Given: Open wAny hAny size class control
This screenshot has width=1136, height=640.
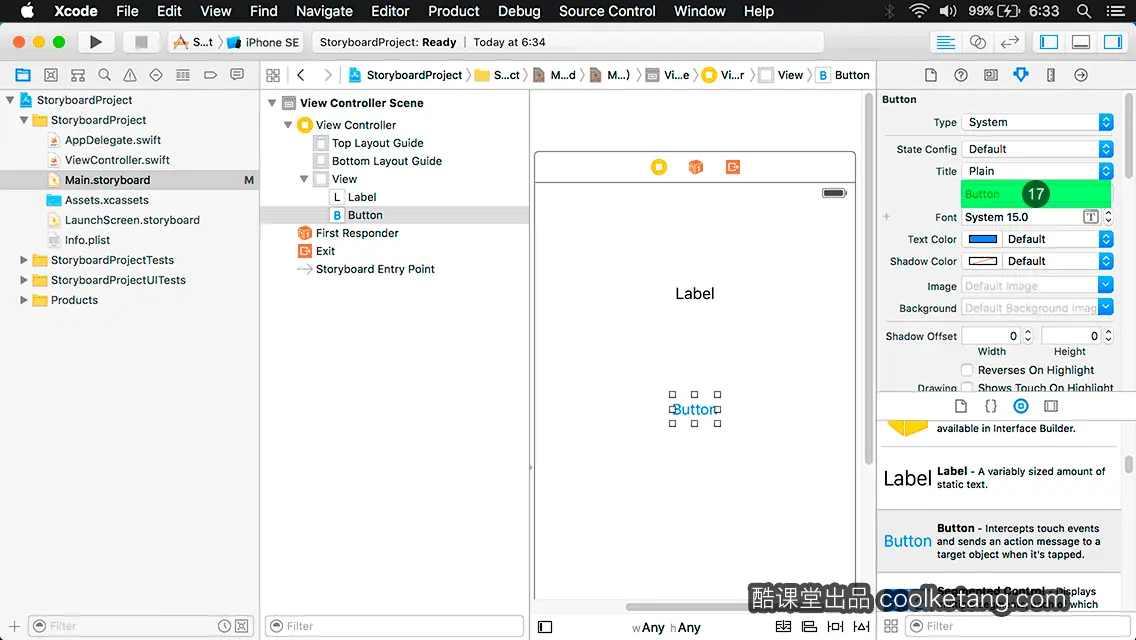Looking at the screenshot, I should point(666,628).
